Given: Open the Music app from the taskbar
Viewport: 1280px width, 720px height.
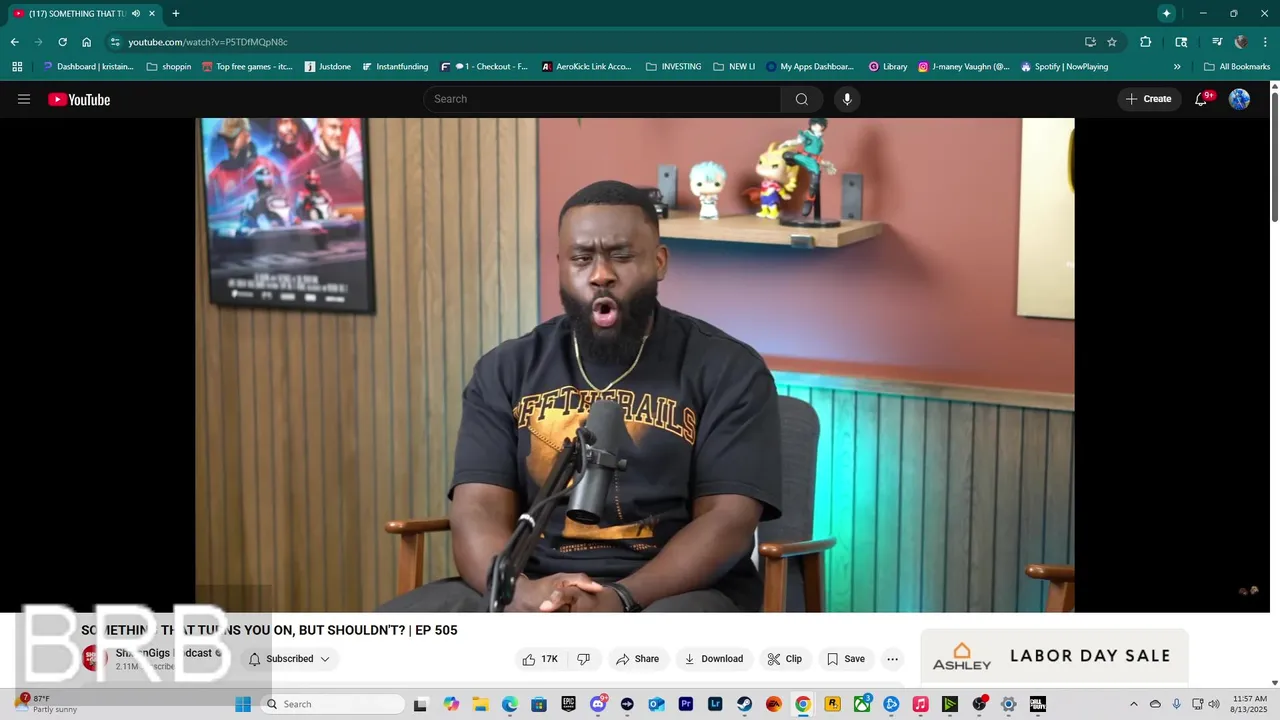Looking at the screenshot, I should pos(921,704).
